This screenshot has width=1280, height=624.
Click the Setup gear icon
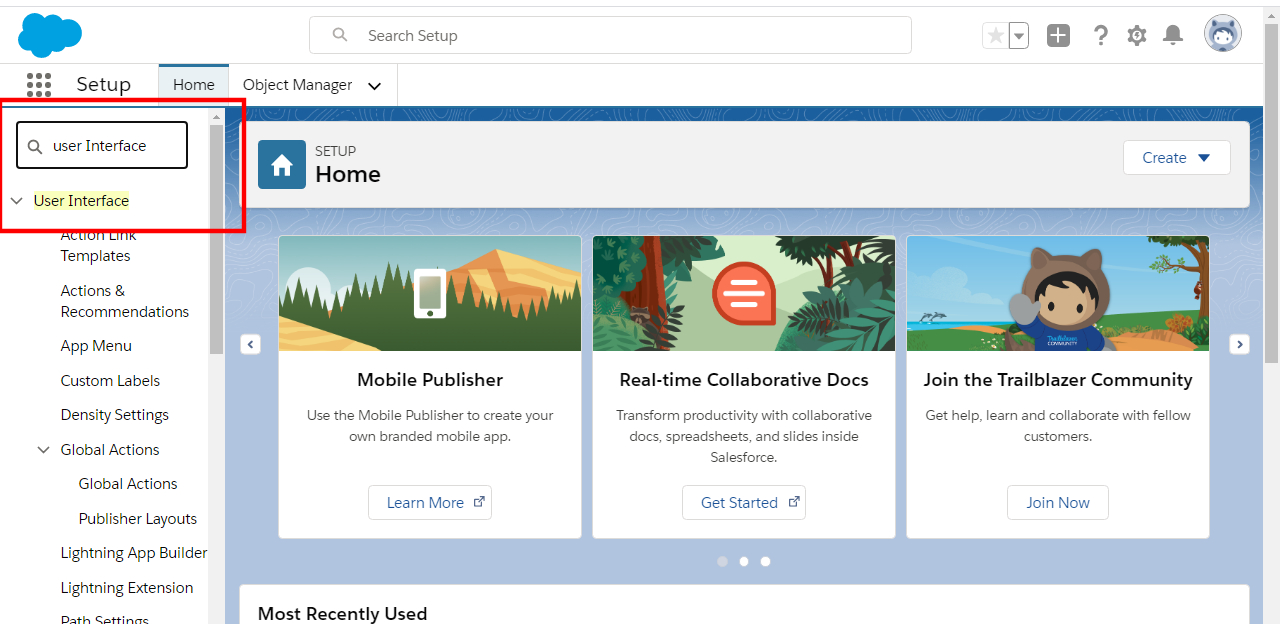[1137, 34]
